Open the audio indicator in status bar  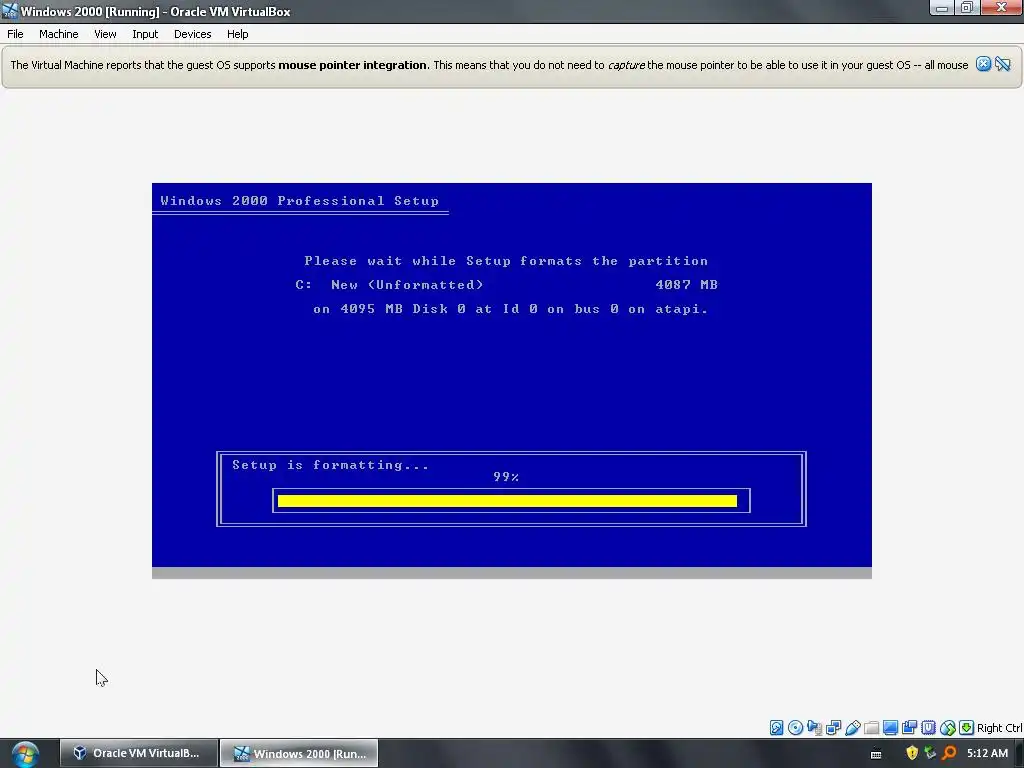(814, 728)
